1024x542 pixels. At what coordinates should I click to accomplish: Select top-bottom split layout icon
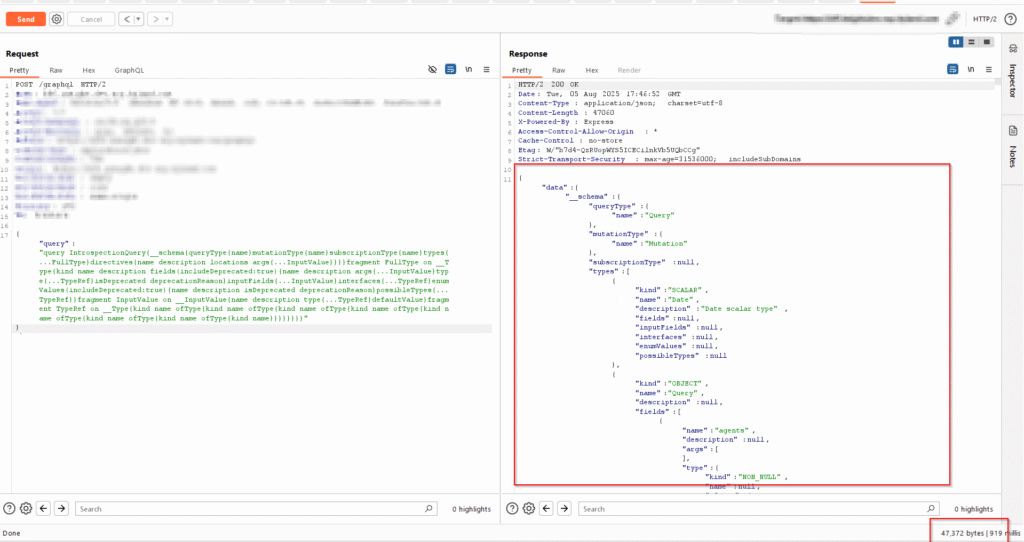click(972, 41)
